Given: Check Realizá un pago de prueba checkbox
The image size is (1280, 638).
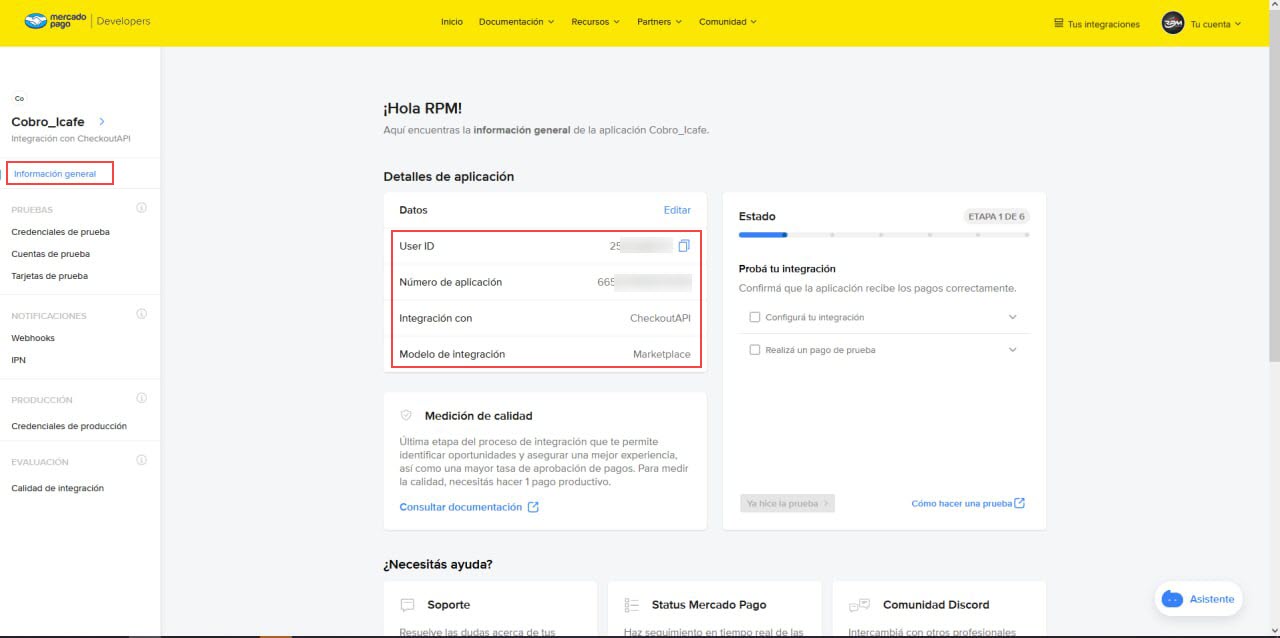Looking at the screenshot, I should click(755, 350).
